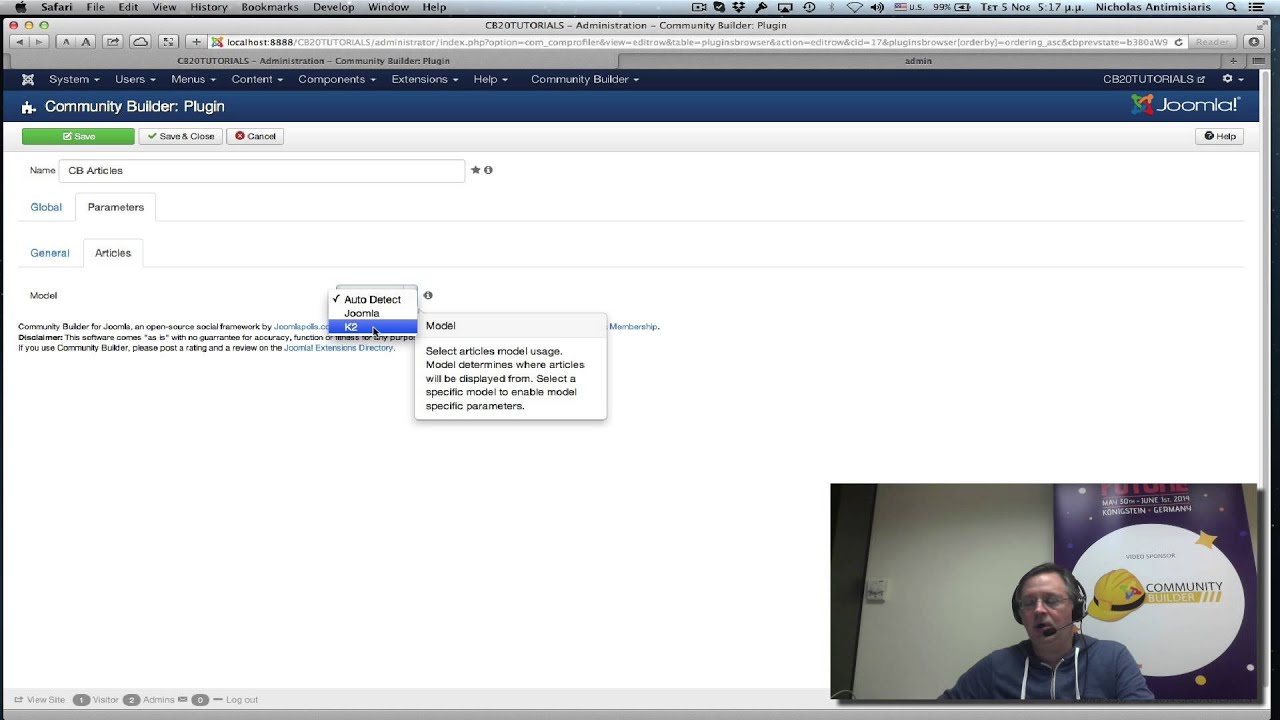Open Safari Develop menu
Screen dimensions: 1280x720
pos(334,7)
